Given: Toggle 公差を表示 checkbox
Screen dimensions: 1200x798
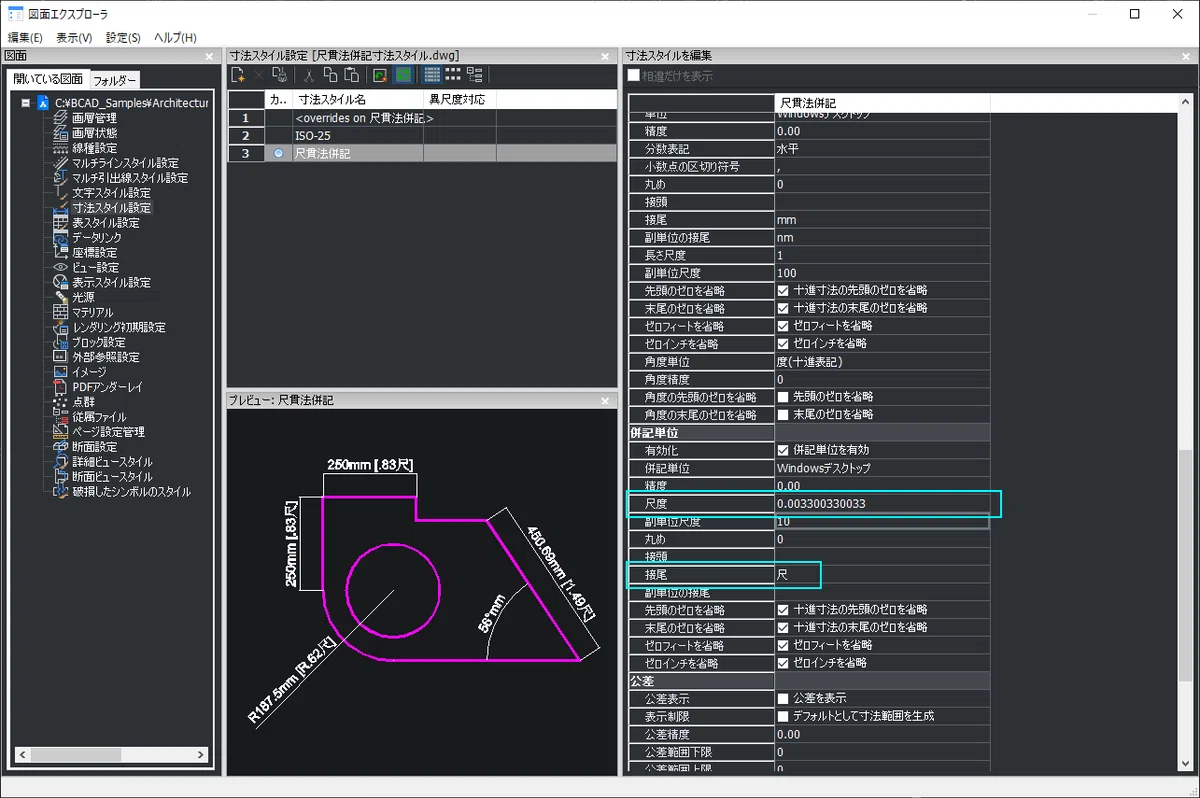Looking at the screenshot, I should click(783, 698).
